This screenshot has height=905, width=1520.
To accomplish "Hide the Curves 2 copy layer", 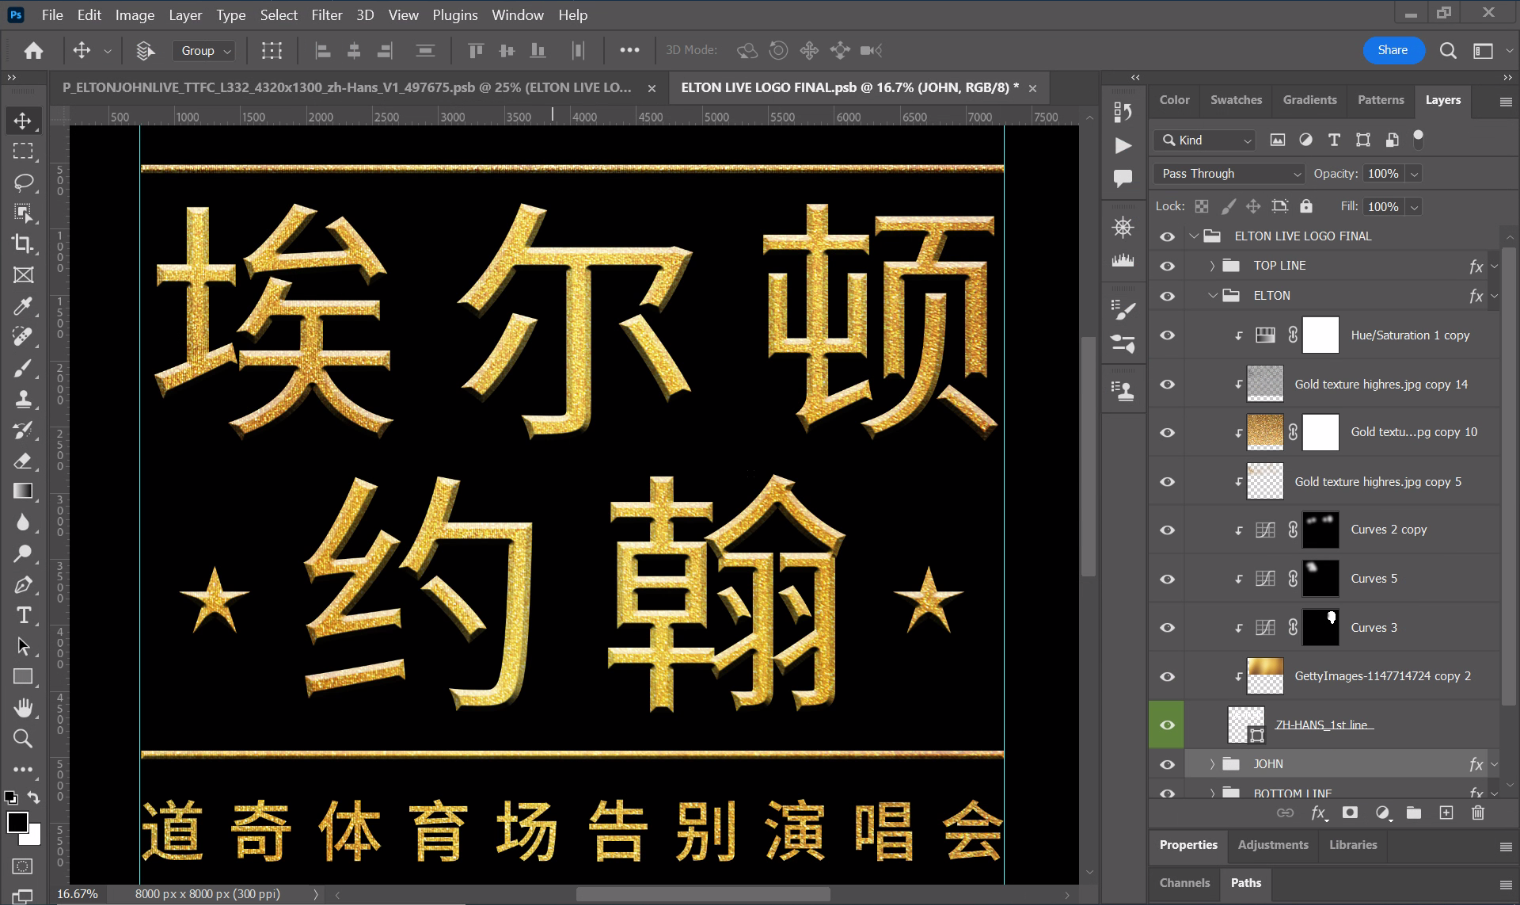I will pos(1167,530).
